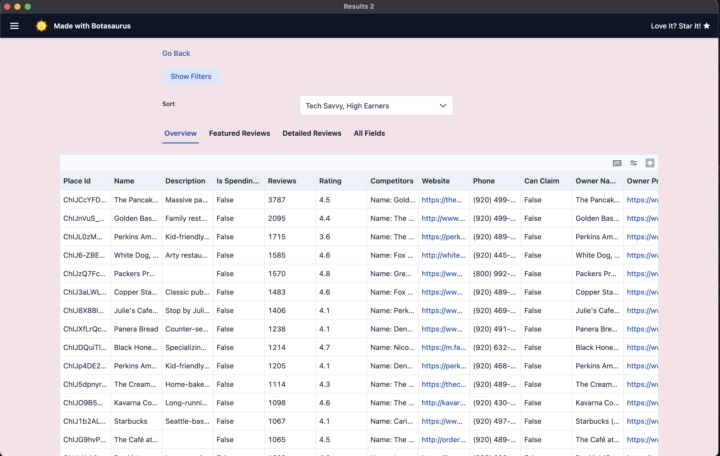Open the hamburger navigation menu

14,26
